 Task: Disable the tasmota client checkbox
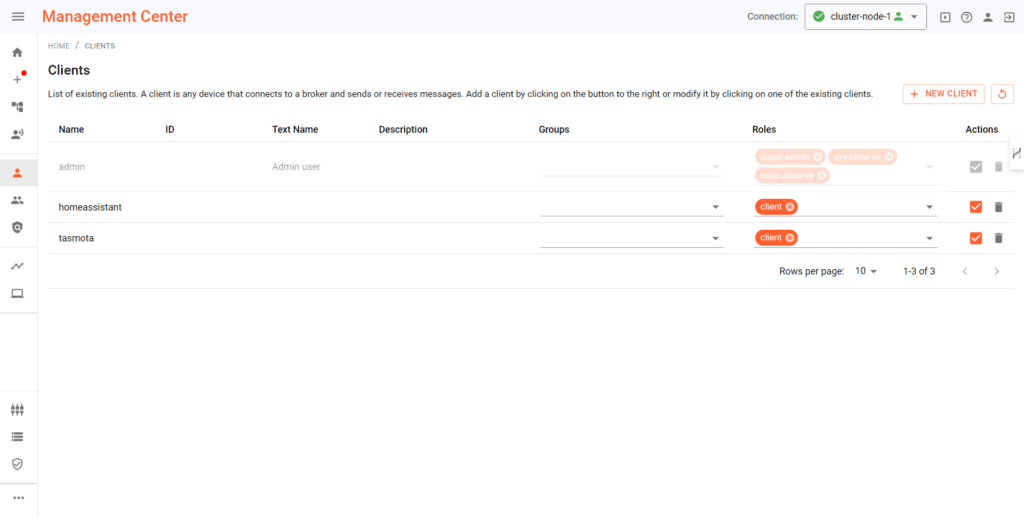click(x=976, y=238)
